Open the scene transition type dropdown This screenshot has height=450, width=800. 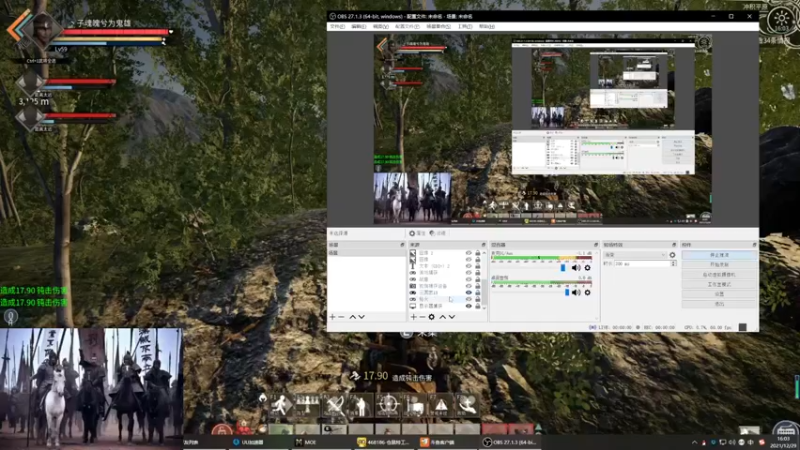point(635,255)
